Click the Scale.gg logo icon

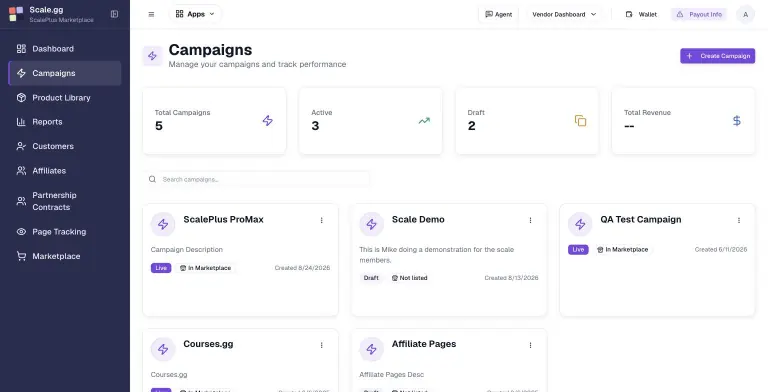pyautogui.click(x=16, y=14)
